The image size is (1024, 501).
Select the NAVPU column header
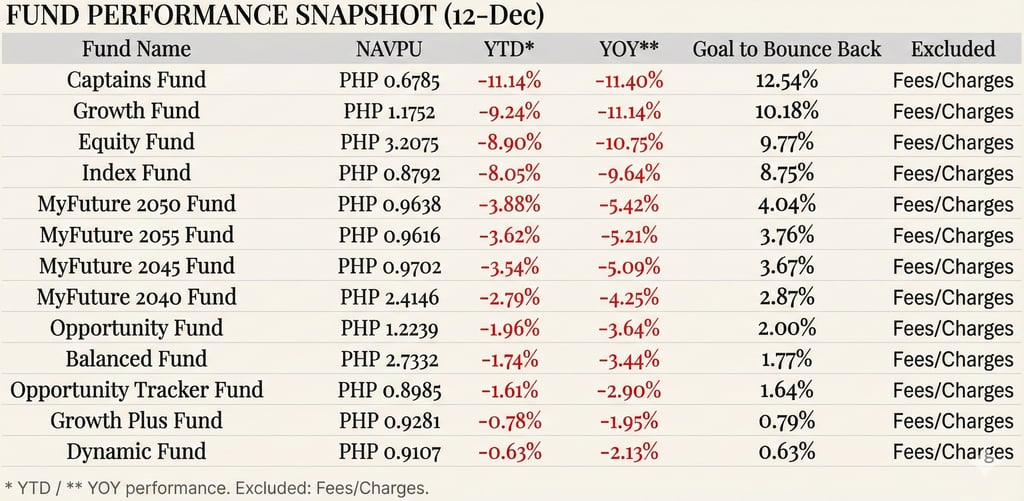[390, 49]
